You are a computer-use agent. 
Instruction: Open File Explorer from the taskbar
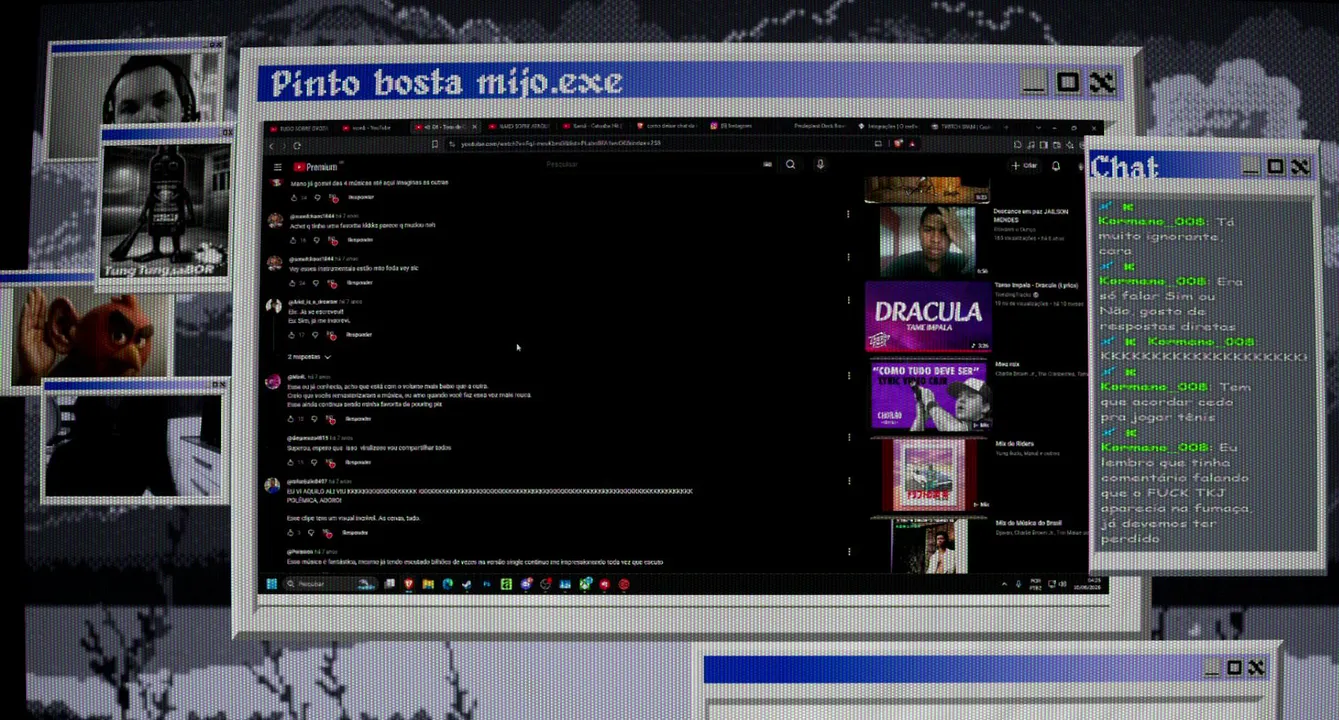428,584
